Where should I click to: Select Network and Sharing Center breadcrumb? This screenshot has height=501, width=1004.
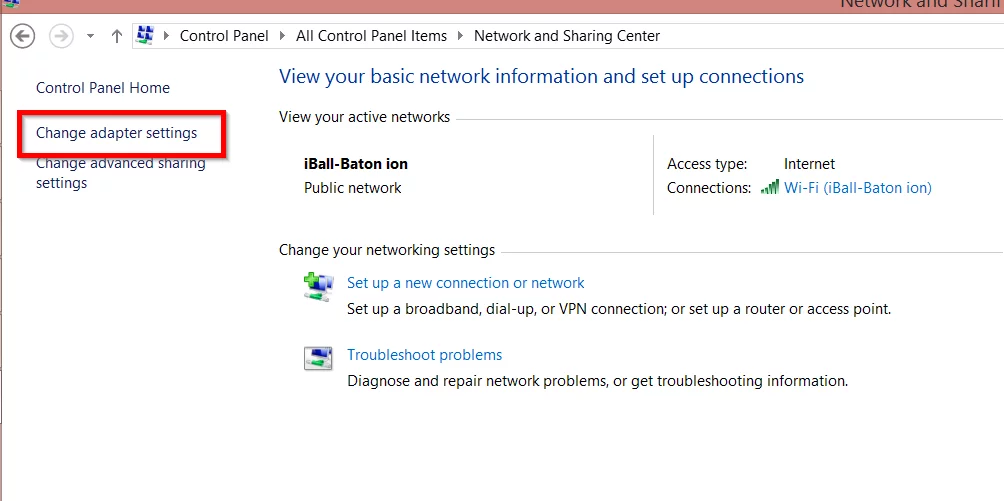567,36
